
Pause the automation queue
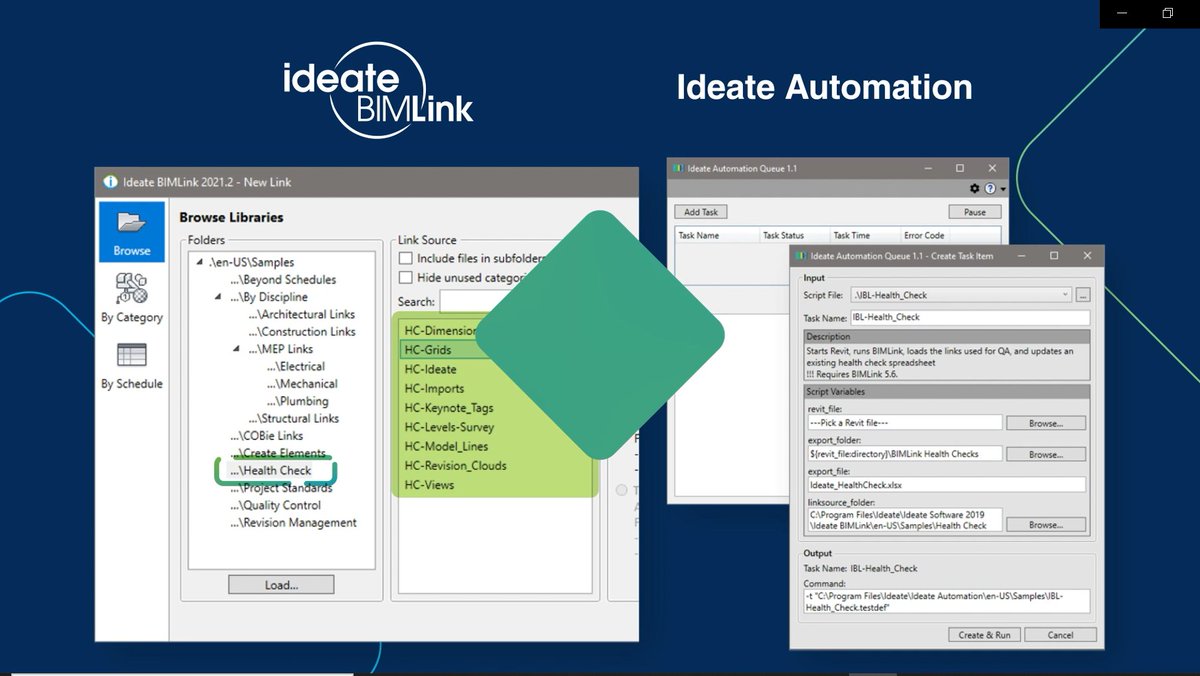[x=975, y=212]
